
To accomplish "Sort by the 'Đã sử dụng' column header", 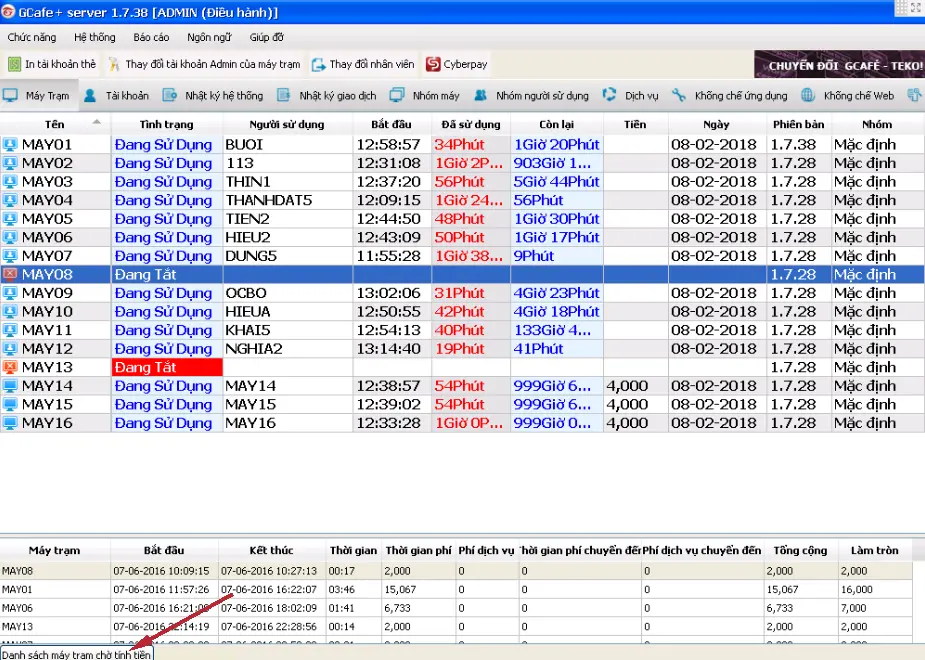I will [x=471, y=124].
